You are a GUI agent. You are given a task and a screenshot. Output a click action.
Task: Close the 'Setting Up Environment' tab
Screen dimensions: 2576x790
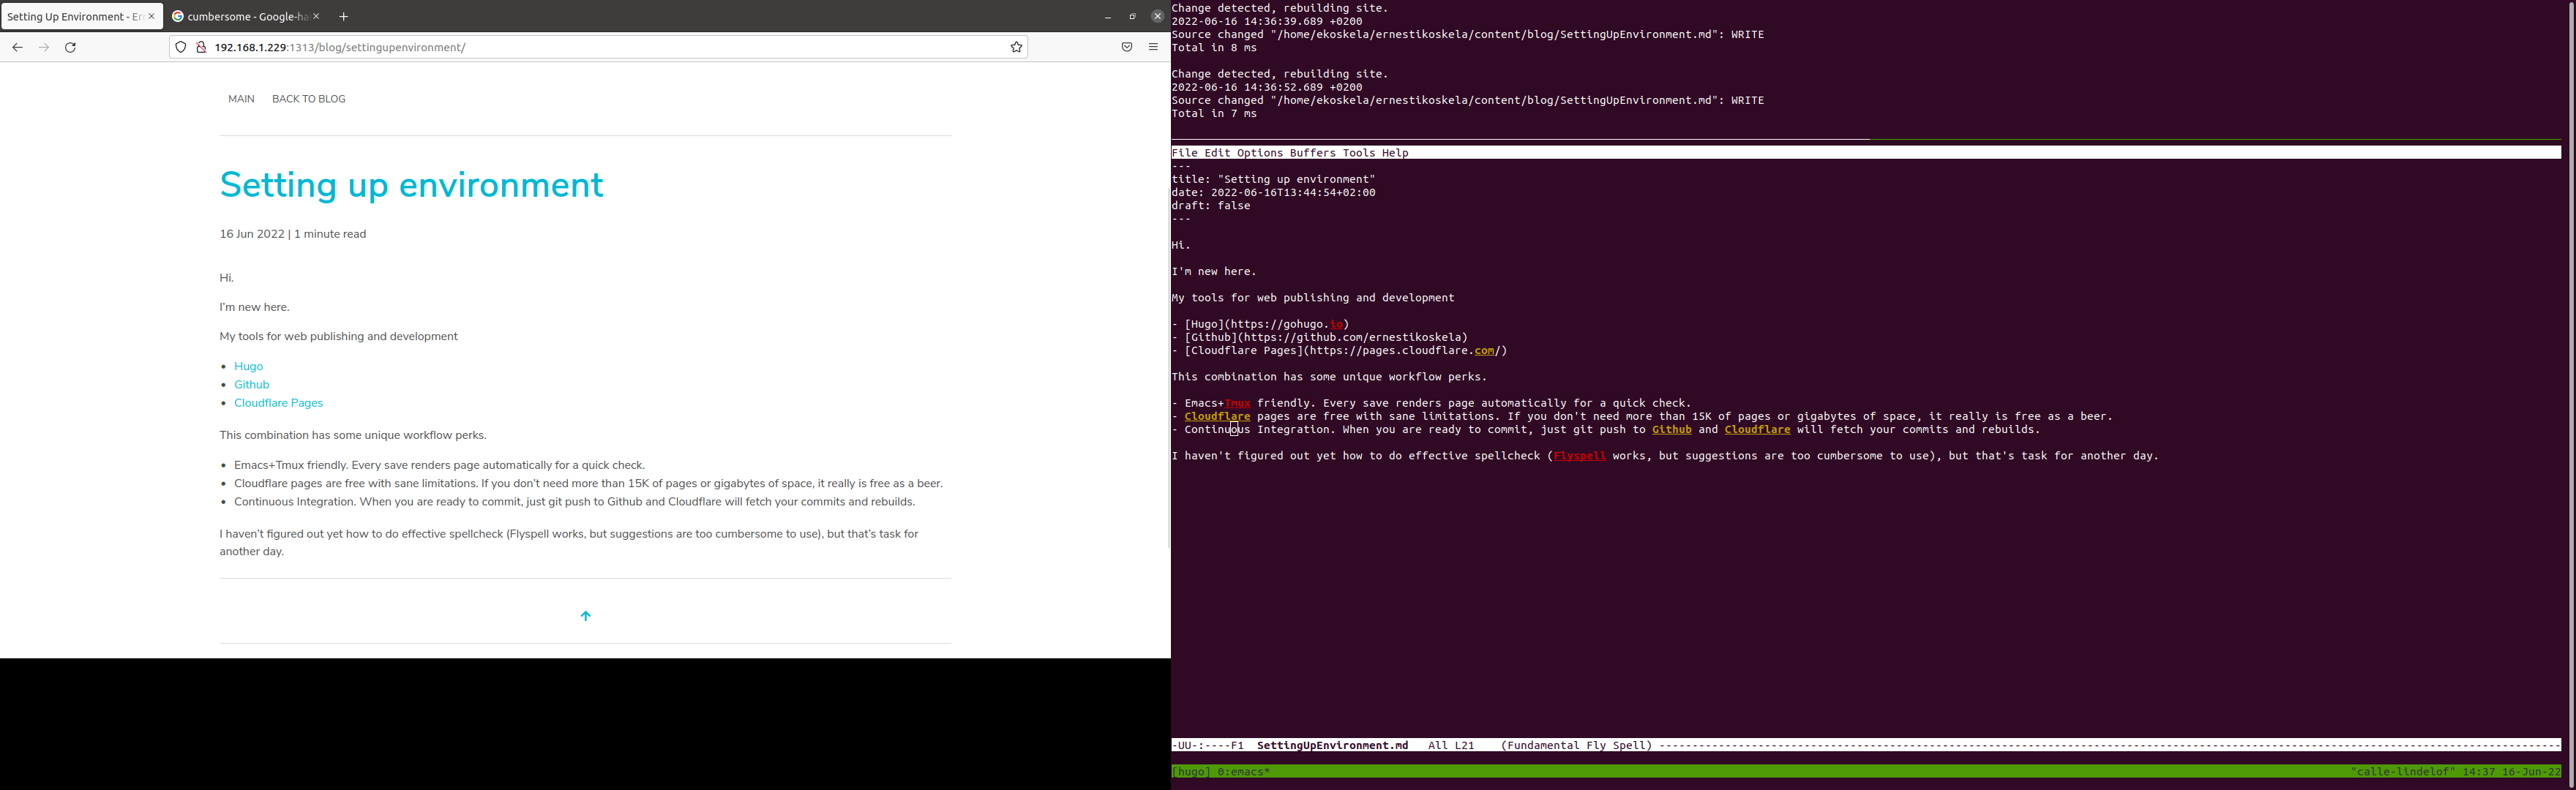click(152, 16)
